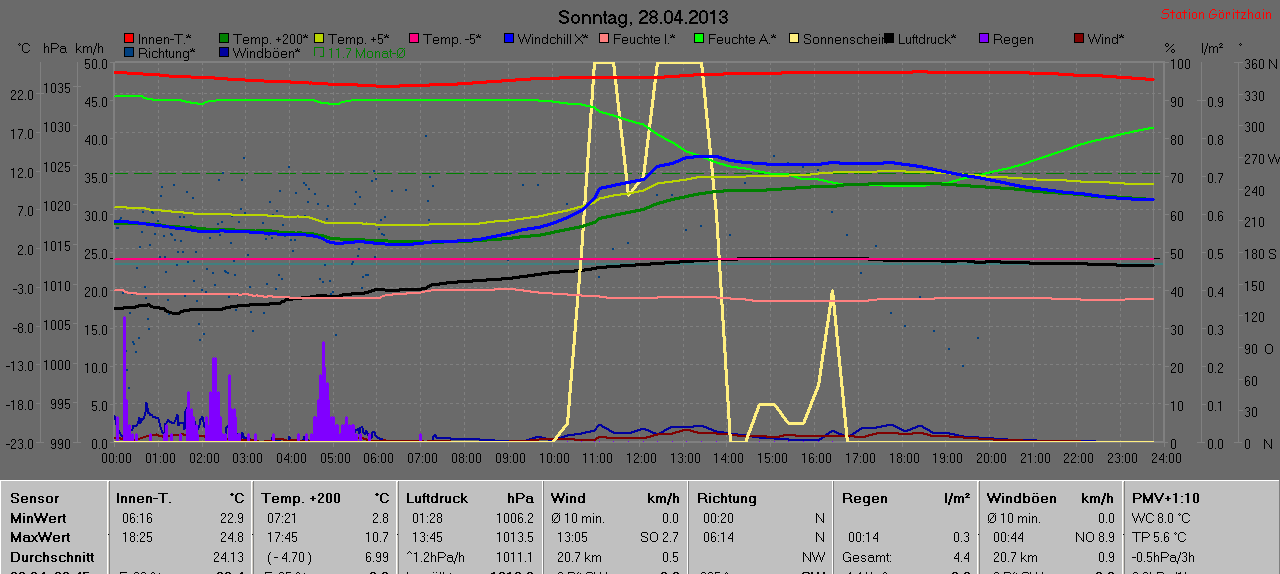Click the '24:00' time axis label

(x=1165, y=457)
